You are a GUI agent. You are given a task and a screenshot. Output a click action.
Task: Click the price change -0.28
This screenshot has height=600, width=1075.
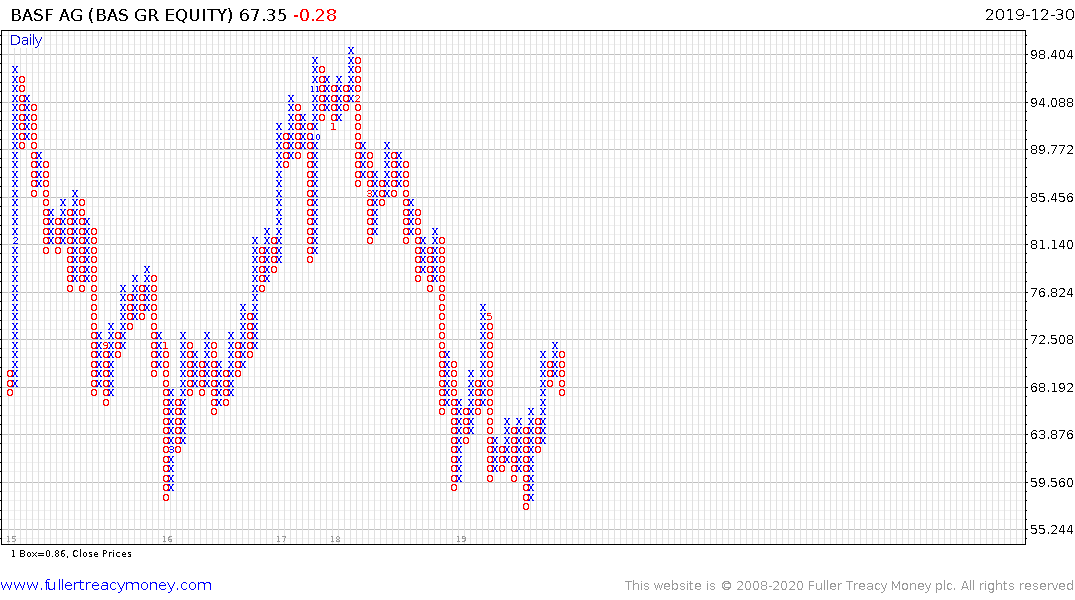point(315,15)
